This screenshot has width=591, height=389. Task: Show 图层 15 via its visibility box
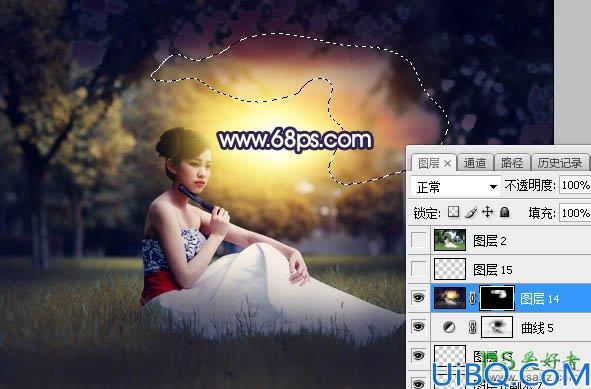click(x=419, y=269)
